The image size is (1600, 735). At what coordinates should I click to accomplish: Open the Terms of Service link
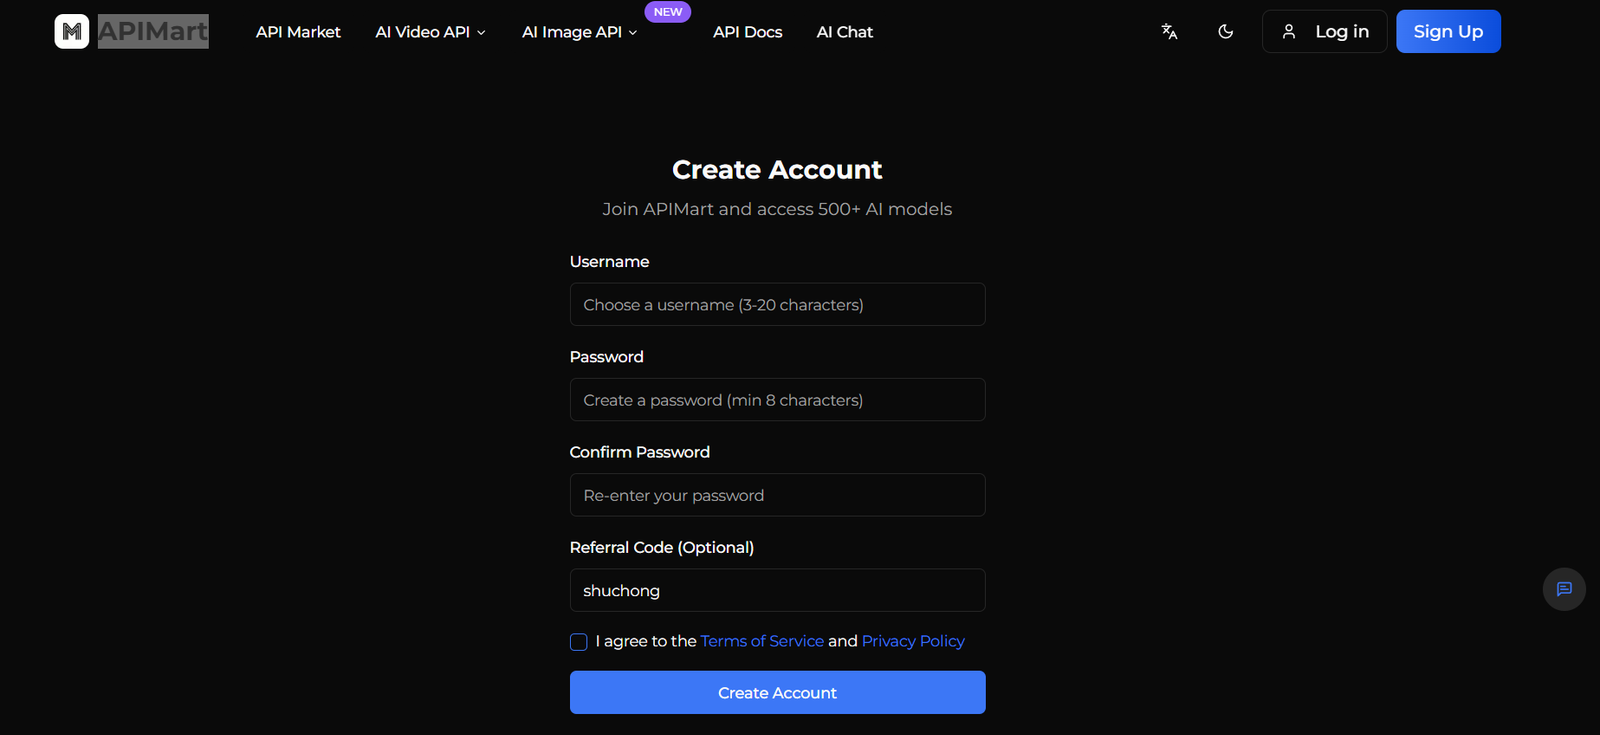click(762, 641)
